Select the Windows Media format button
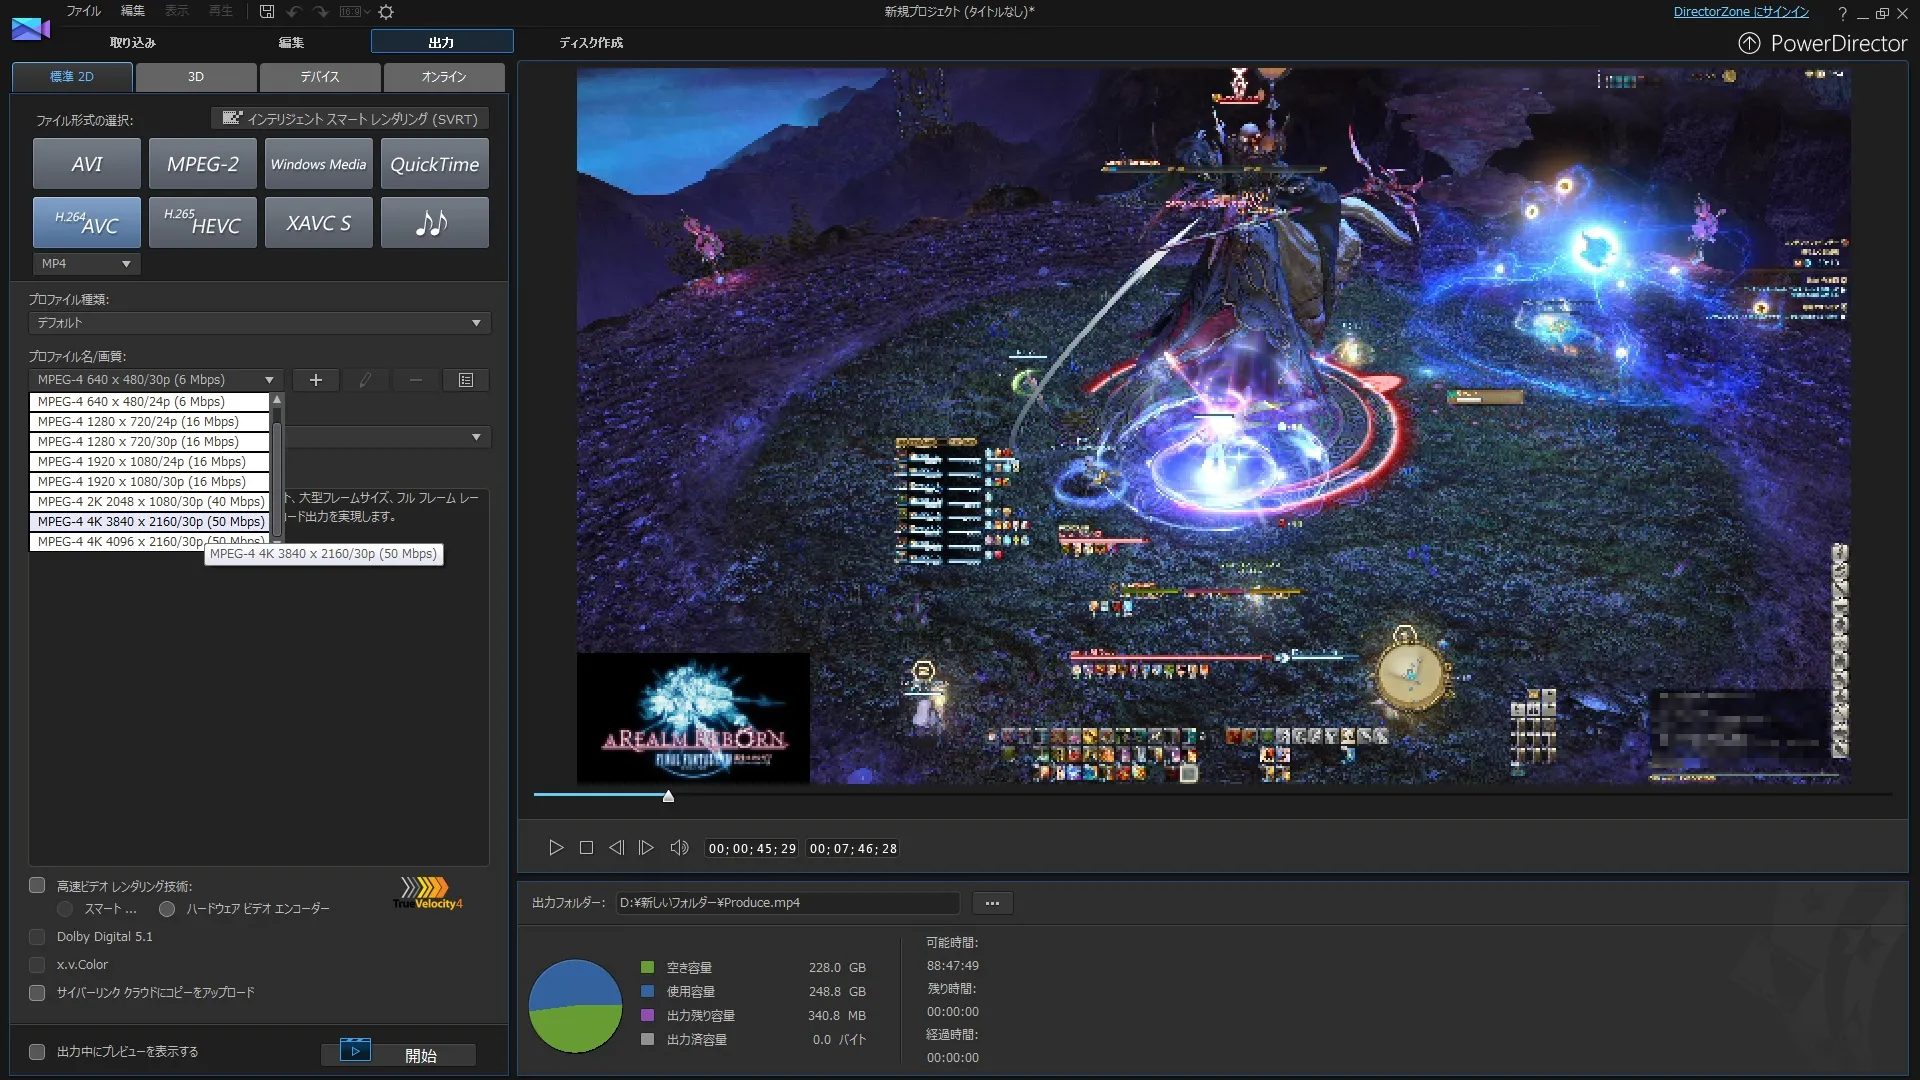The image size is (1920, 1080). pyautogui.click(x=319, y=164)
